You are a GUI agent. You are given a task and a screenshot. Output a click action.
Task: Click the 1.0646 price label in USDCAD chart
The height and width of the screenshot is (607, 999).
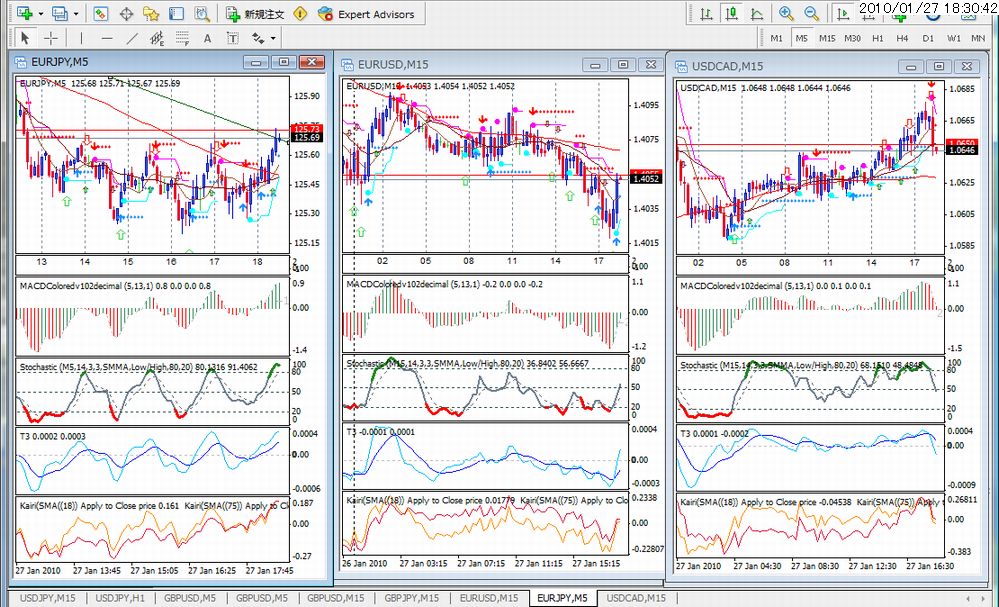962,150
